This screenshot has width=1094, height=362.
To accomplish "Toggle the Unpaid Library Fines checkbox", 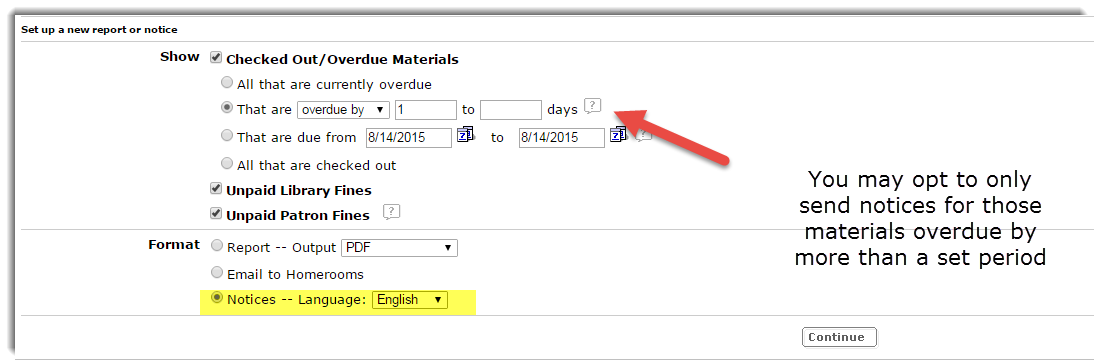I will (x=216, y=189).
